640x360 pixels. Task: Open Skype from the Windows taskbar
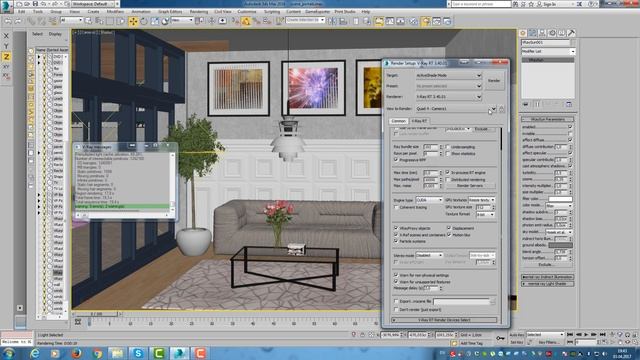click(x=138, y=353)
